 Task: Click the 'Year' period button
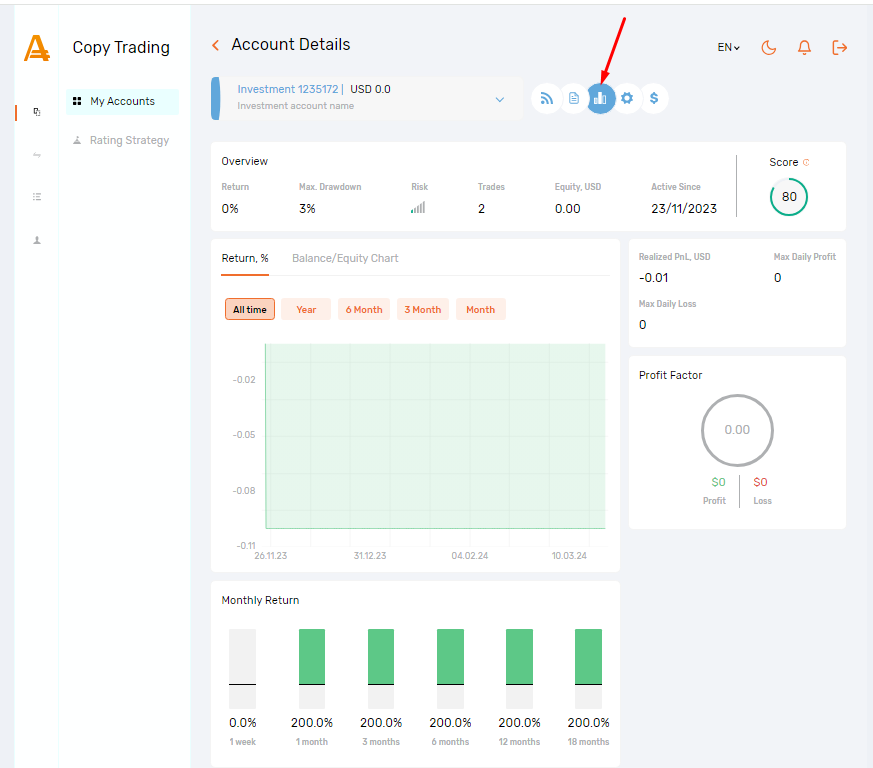pyautogui.click(x=306, y=310)
